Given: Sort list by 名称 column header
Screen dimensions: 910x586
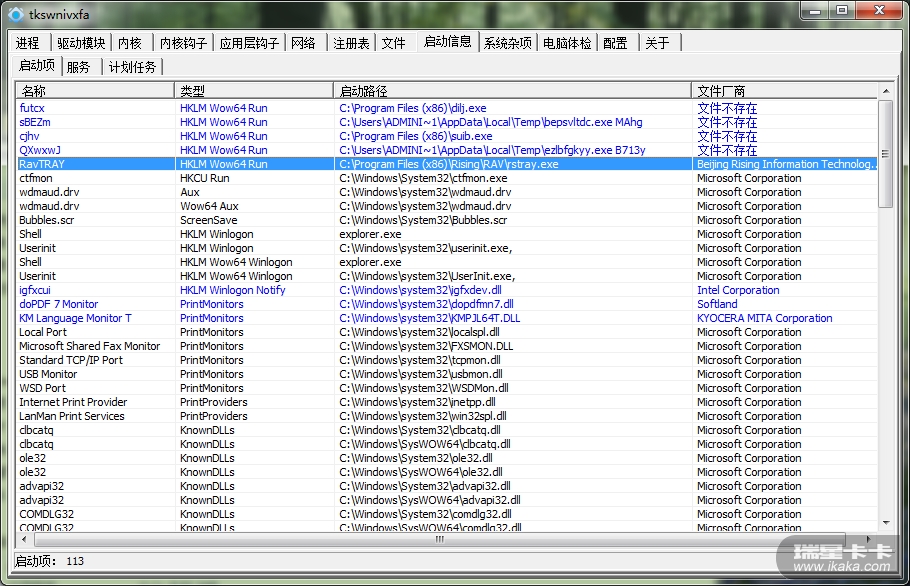Looking at the screenshot, I should click(x=95, y=91).
